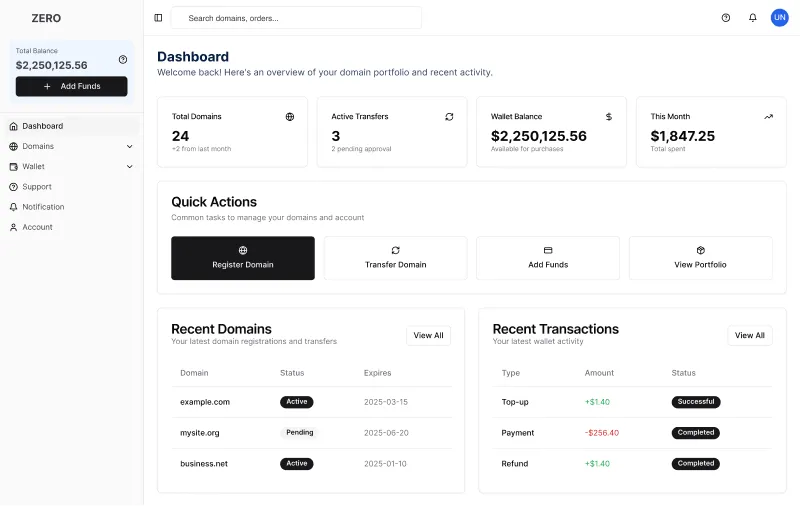Expand the Domains sidebar chevron
The height and width of the screenshot is (508, 800).
129,147
